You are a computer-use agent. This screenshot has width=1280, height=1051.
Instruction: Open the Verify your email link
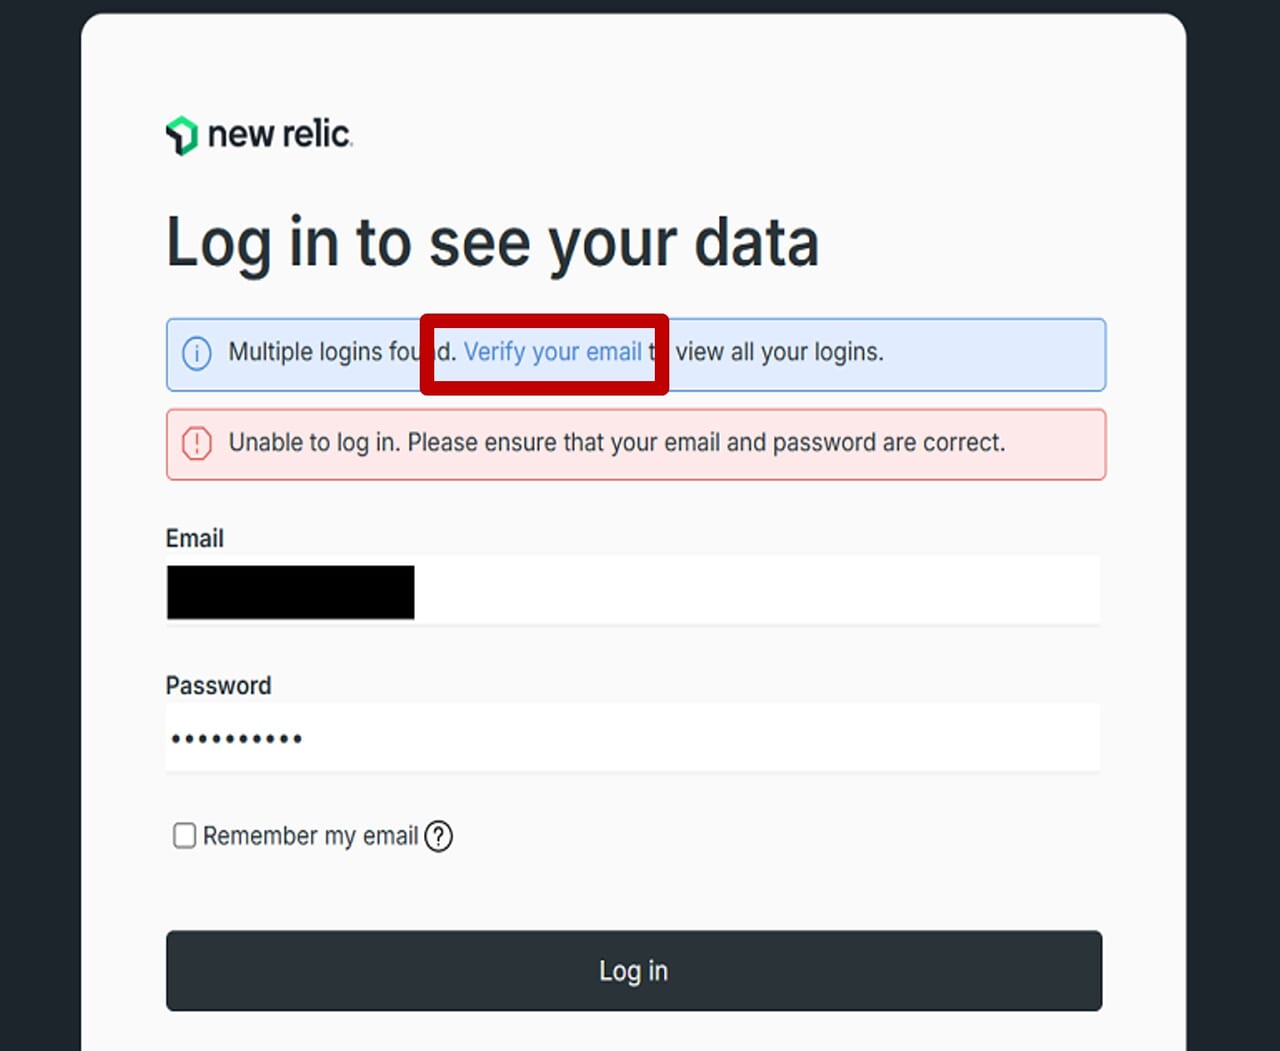tap(552, 352)
